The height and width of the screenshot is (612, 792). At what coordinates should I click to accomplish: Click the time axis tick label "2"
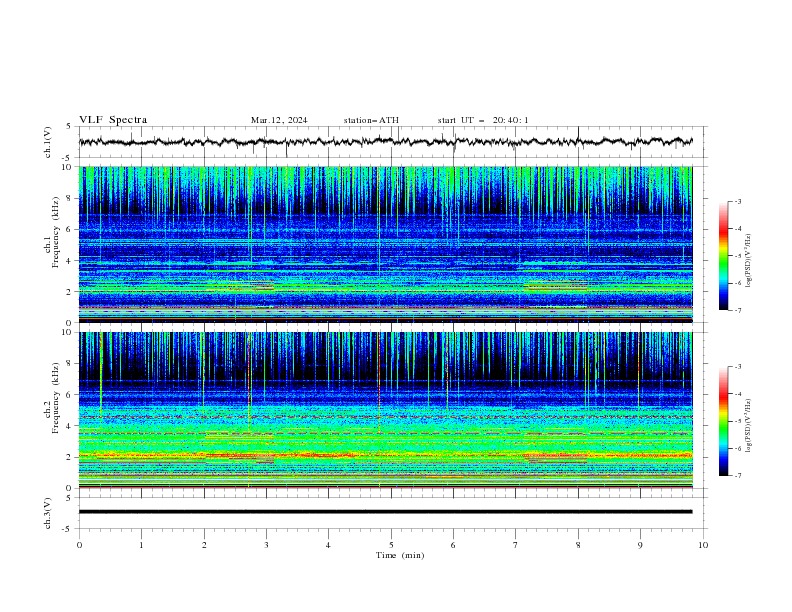[x=204, y=545]
